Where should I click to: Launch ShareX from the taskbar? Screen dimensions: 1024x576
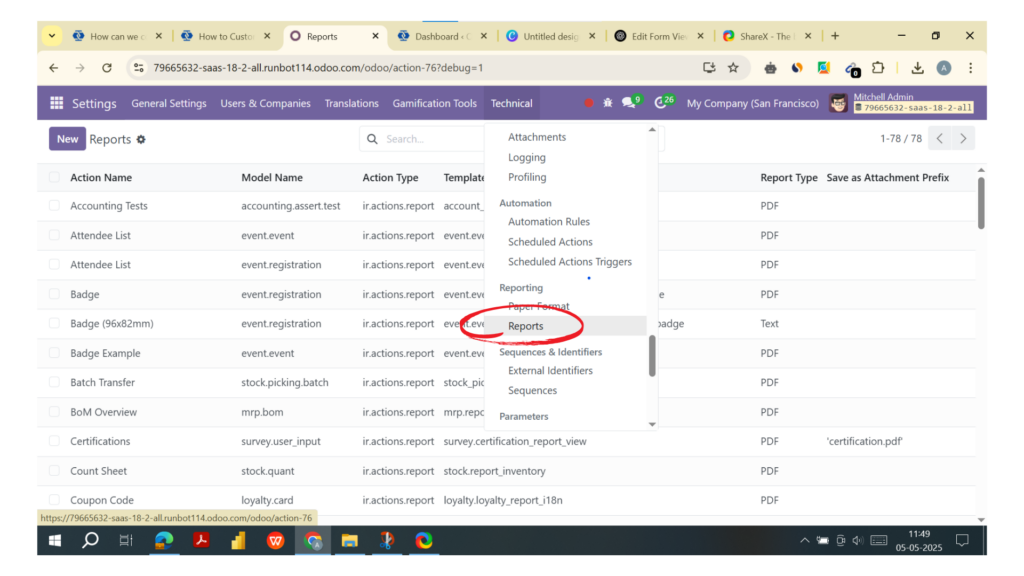click(387, 540)
